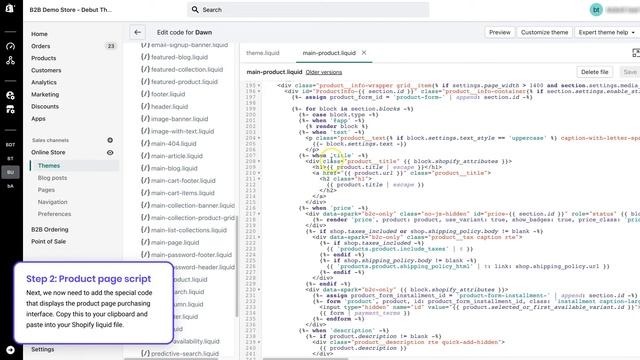Click the file icon beside predictive-search.liquid
Viewport: 640px width, 360px height.
(145, 353)
